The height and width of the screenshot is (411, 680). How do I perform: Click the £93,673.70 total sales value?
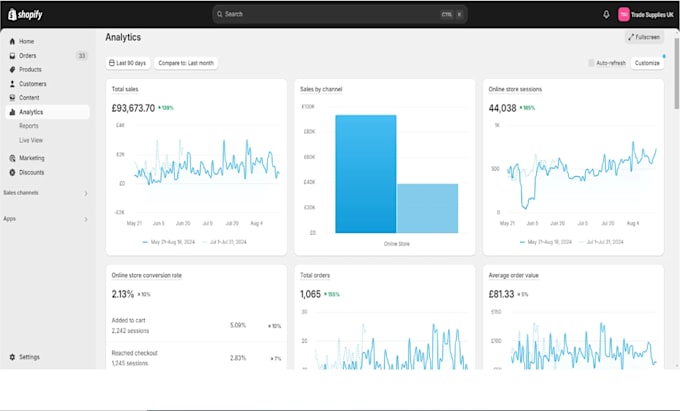click(133, 108)
